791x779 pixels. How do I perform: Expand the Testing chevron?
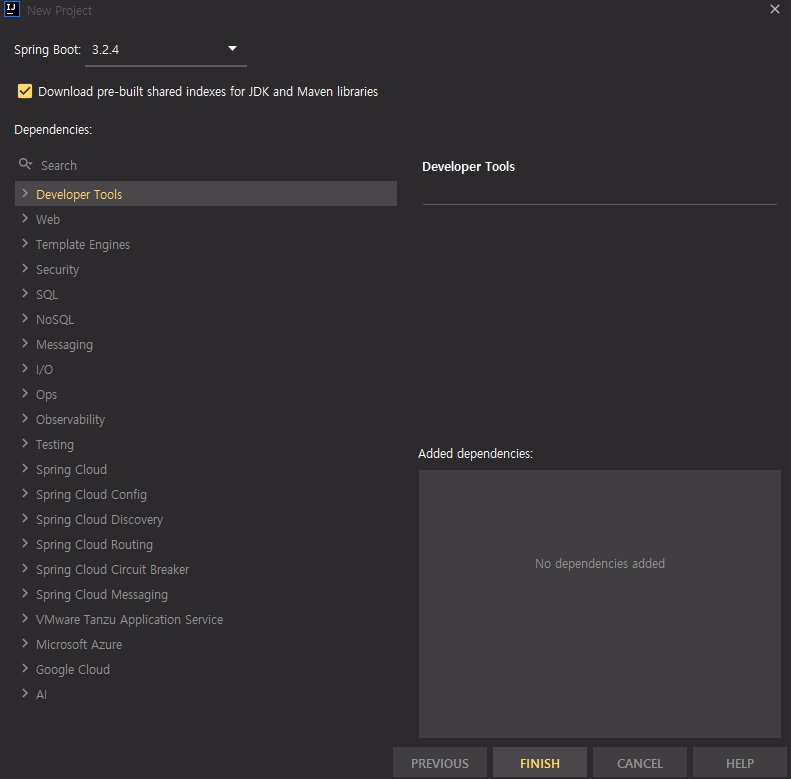25,443
